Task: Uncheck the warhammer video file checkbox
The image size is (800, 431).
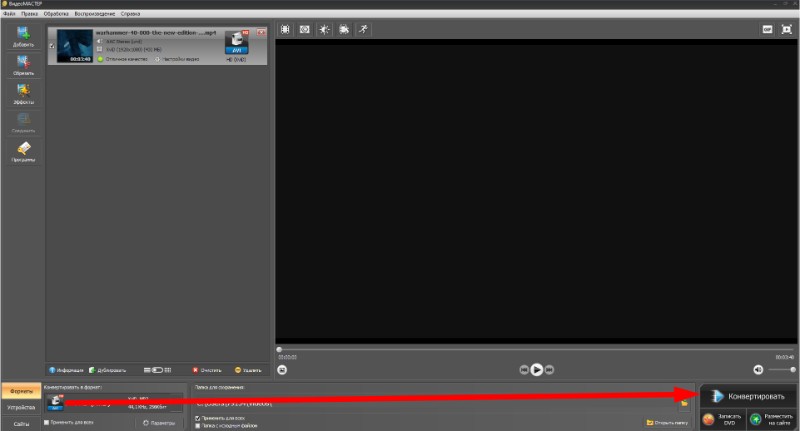Action: coord(52,46)
